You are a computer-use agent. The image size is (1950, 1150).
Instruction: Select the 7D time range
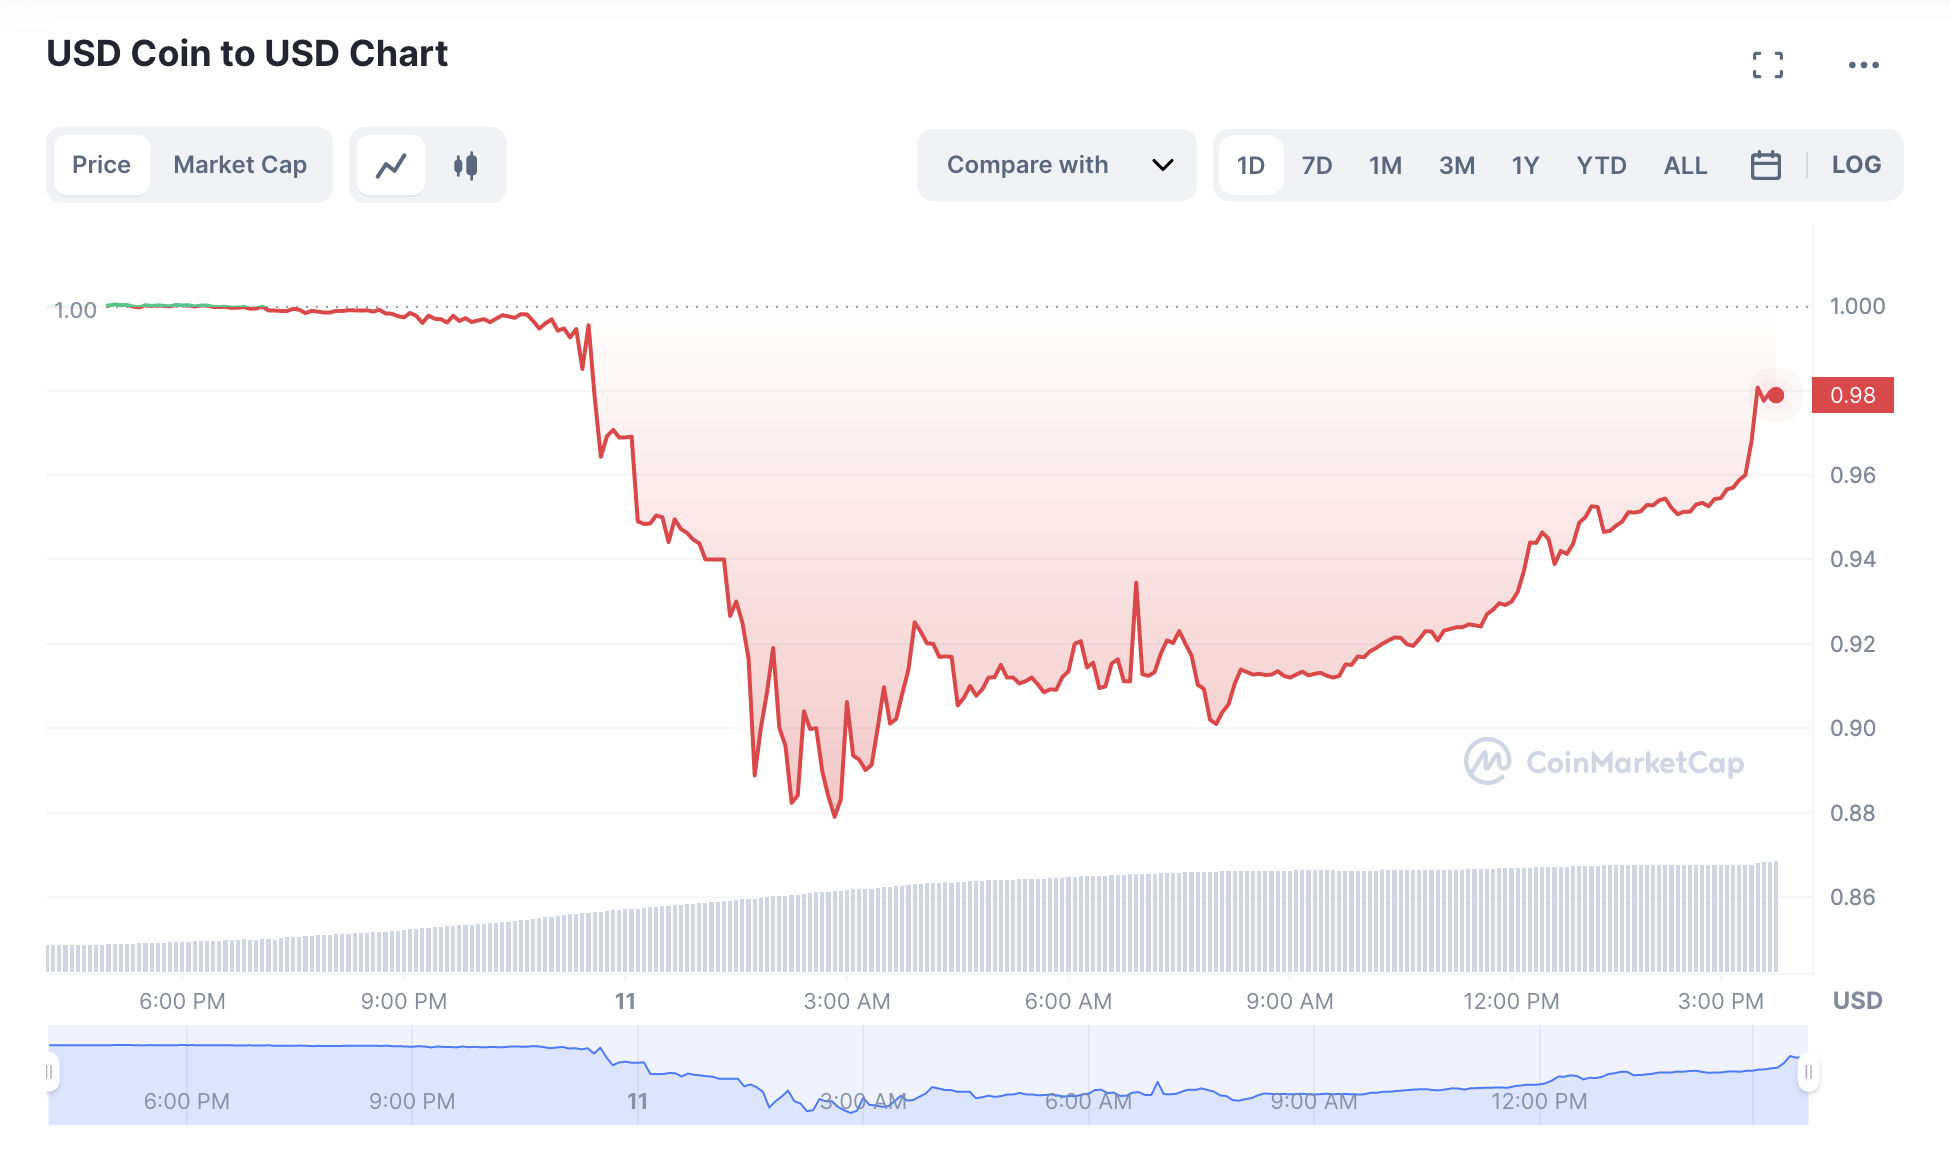tap(1316, 165)
